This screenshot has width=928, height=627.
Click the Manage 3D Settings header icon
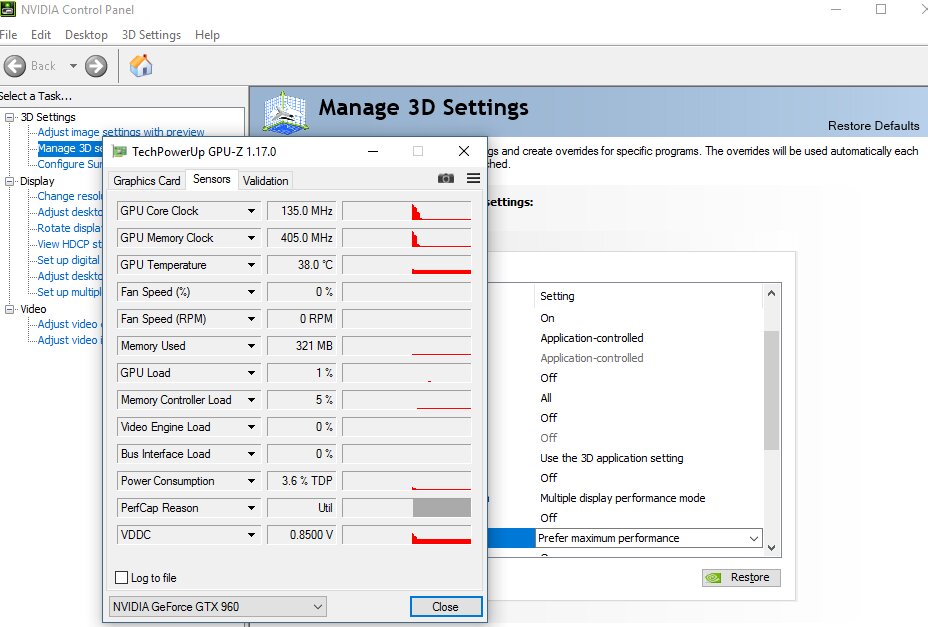pos(285,112)
